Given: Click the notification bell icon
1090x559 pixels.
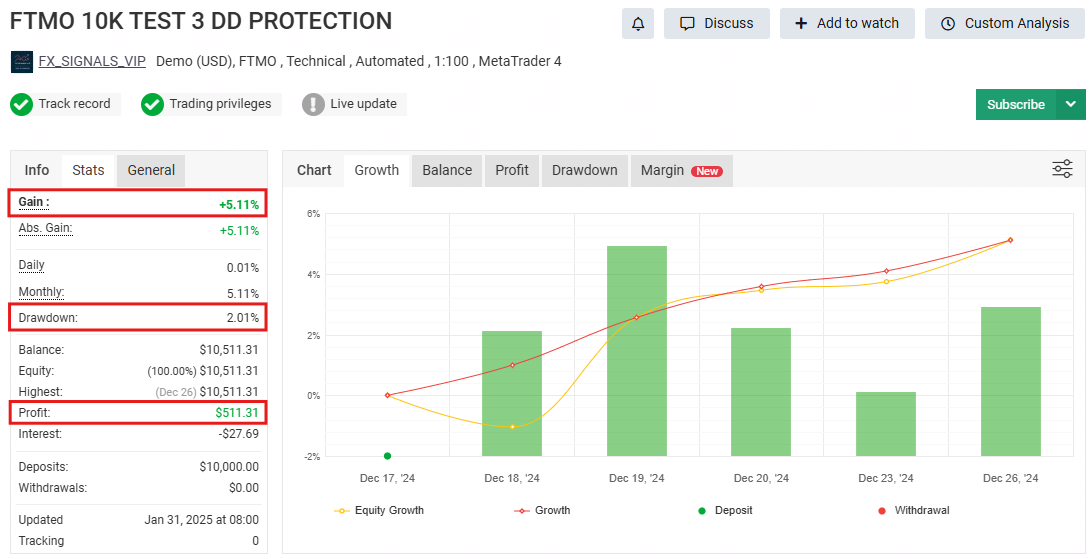Looking at the screenshot, I should pyautogui.click(x=638, y=23).
